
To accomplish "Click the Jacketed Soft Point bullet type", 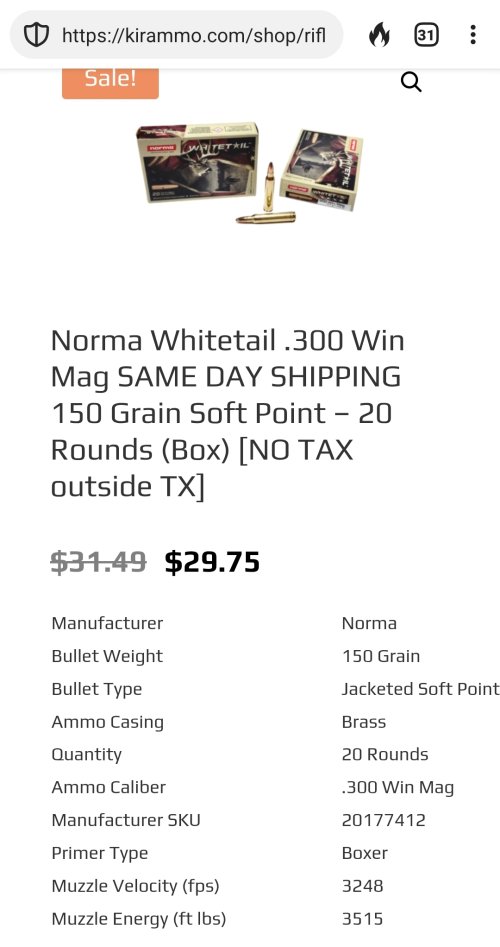I will [420, 689].
